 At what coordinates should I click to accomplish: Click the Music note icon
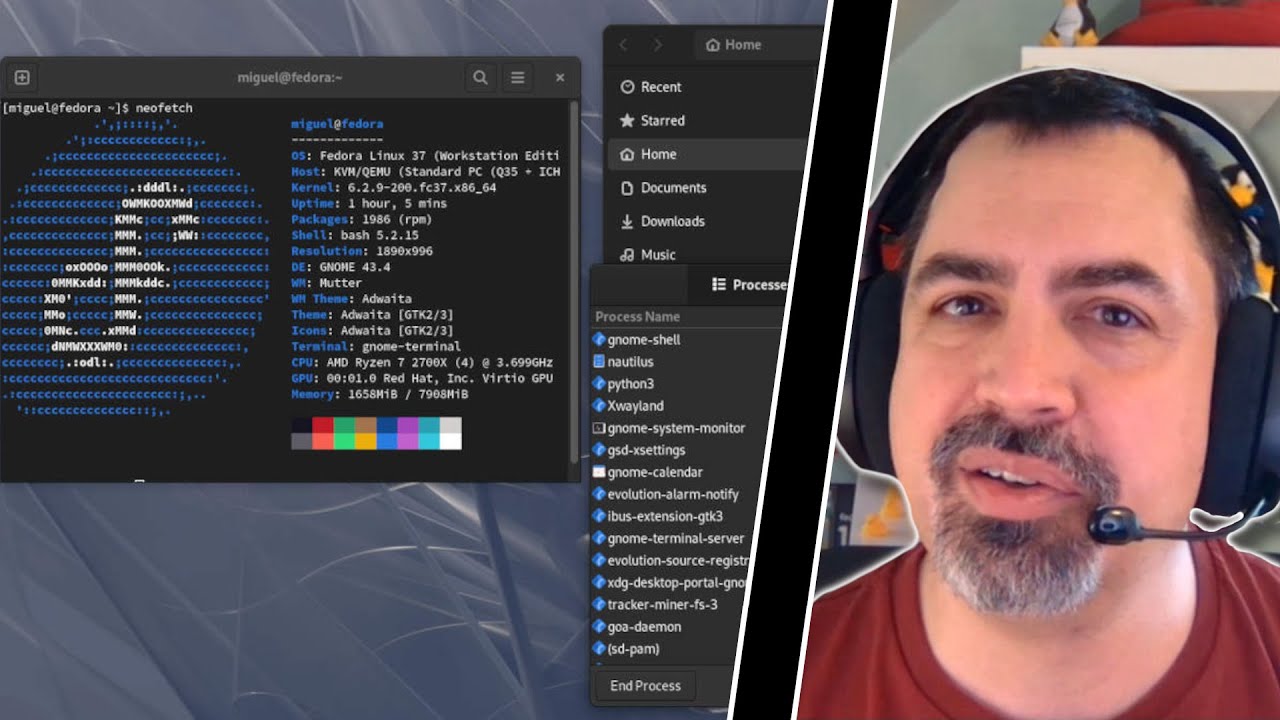tap(627, 254)
